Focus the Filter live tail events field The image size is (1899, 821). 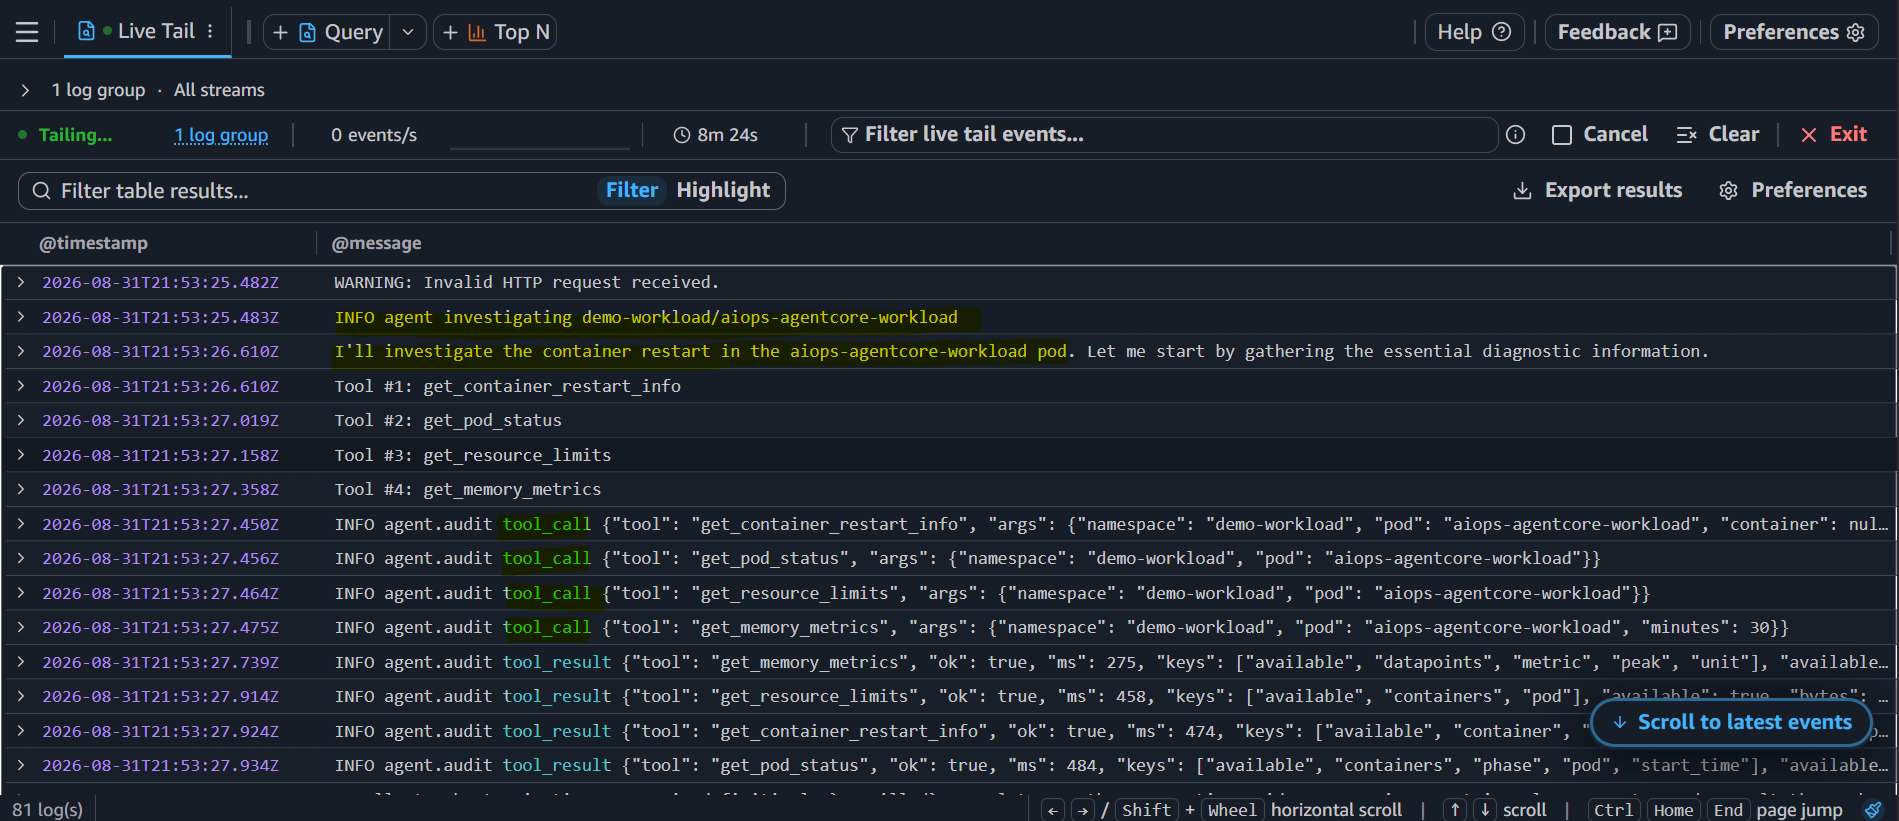[x=1164, y=135]
